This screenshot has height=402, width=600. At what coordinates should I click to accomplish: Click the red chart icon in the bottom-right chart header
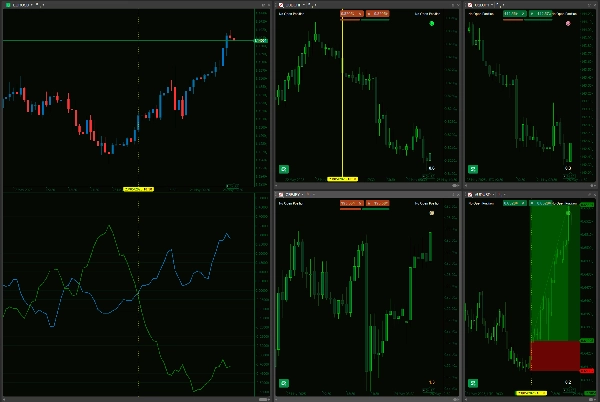point(470,195)
